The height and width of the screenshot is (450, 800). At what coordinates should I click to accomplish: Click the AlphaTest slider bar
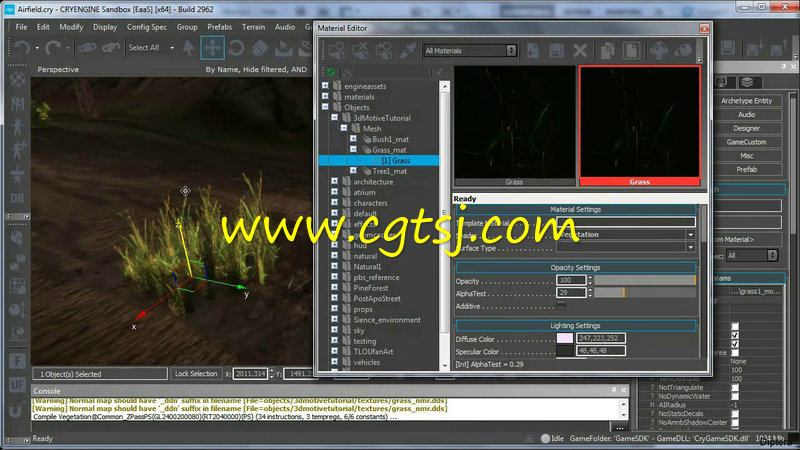click(x=645, y=293)
